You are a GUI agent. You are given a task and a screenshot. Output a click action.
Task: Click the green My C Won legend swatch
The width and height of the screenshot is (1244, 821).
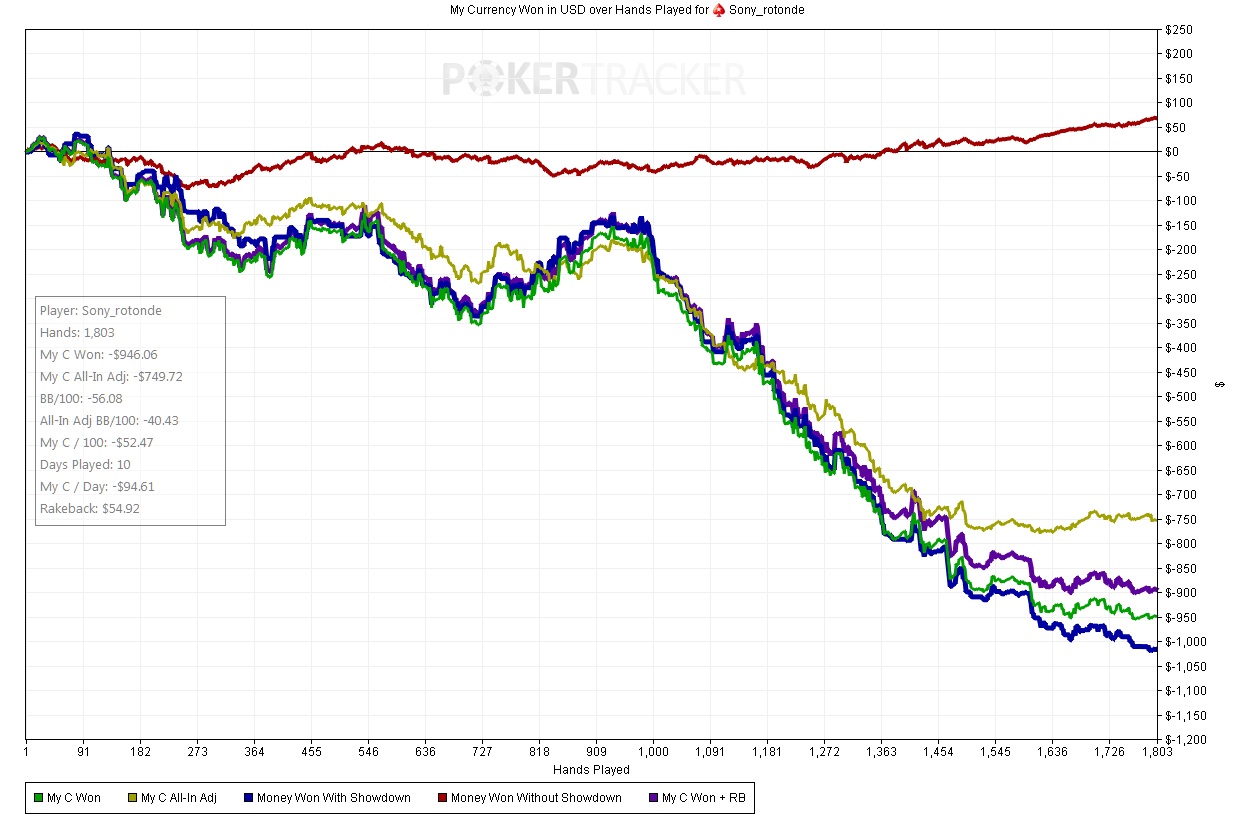[x=38, y=798]
